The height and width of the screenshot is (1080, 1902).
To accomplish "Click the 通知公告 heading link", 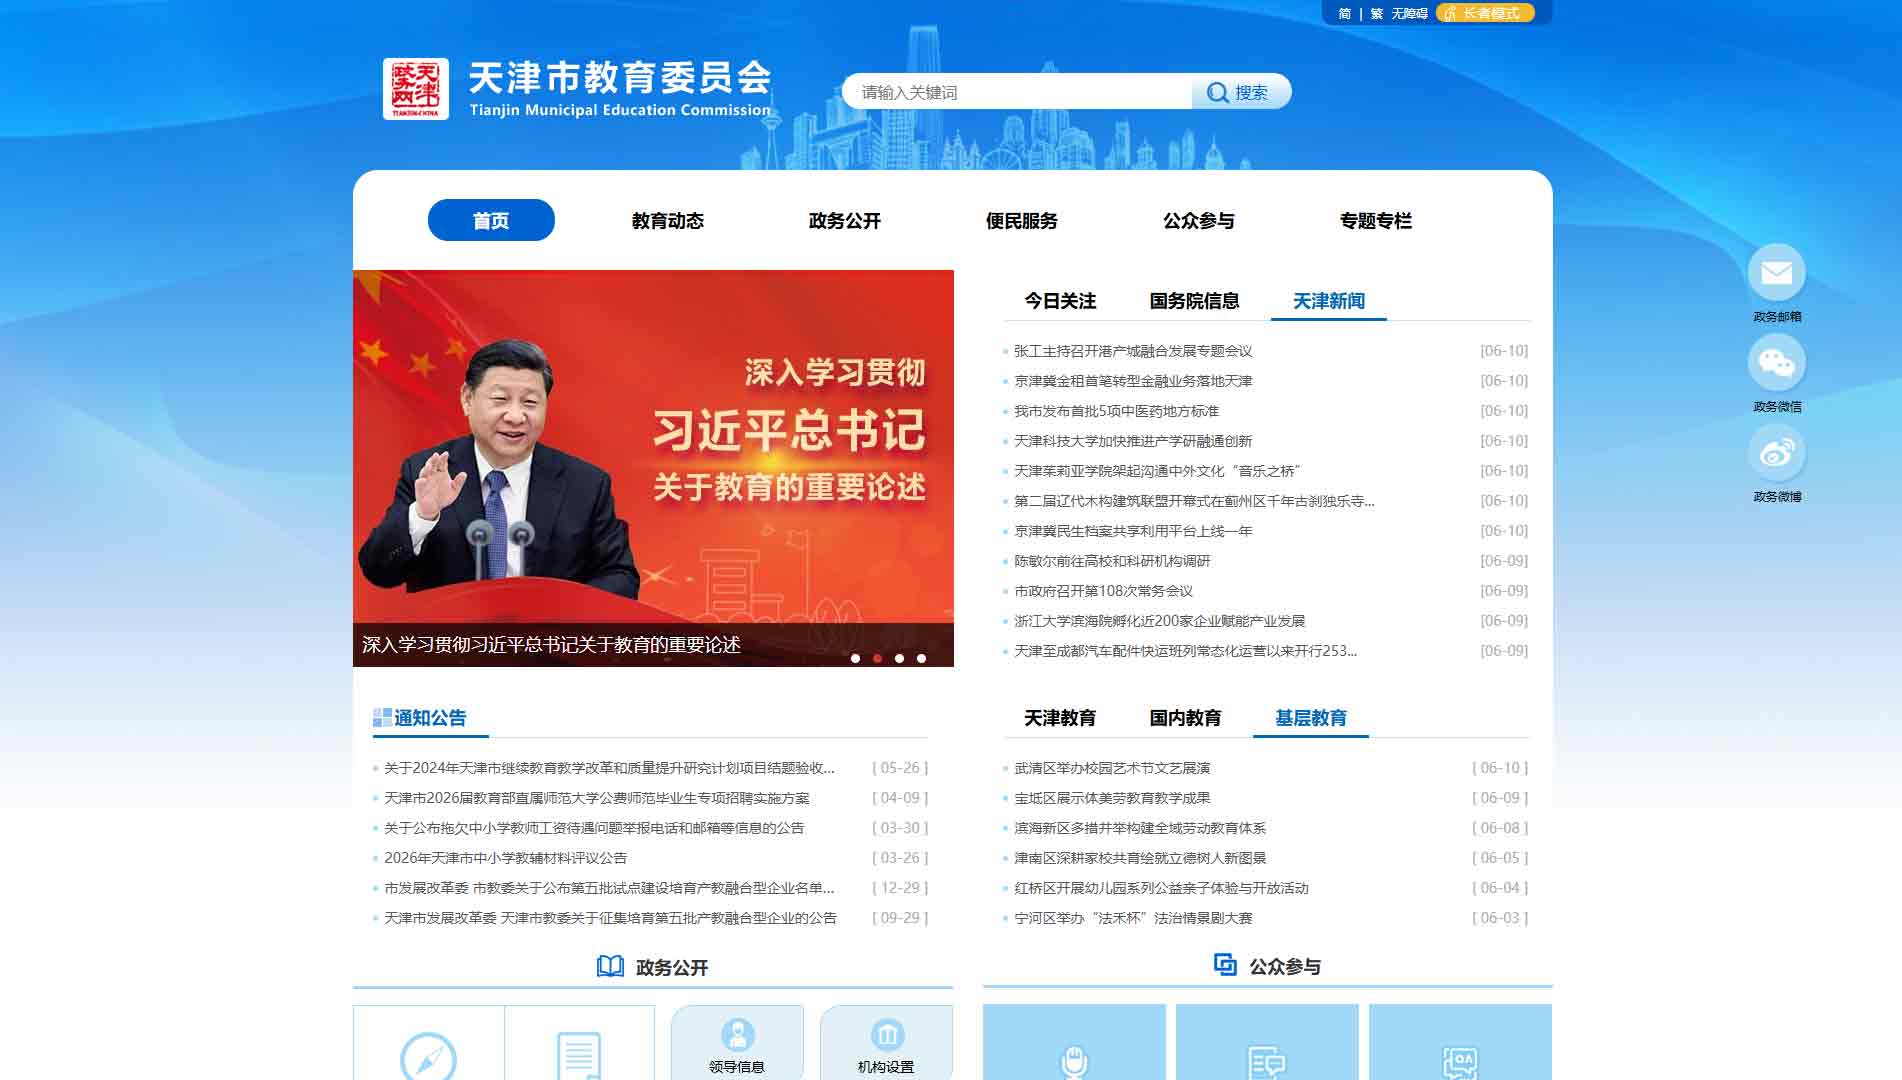I will point(430,718).
